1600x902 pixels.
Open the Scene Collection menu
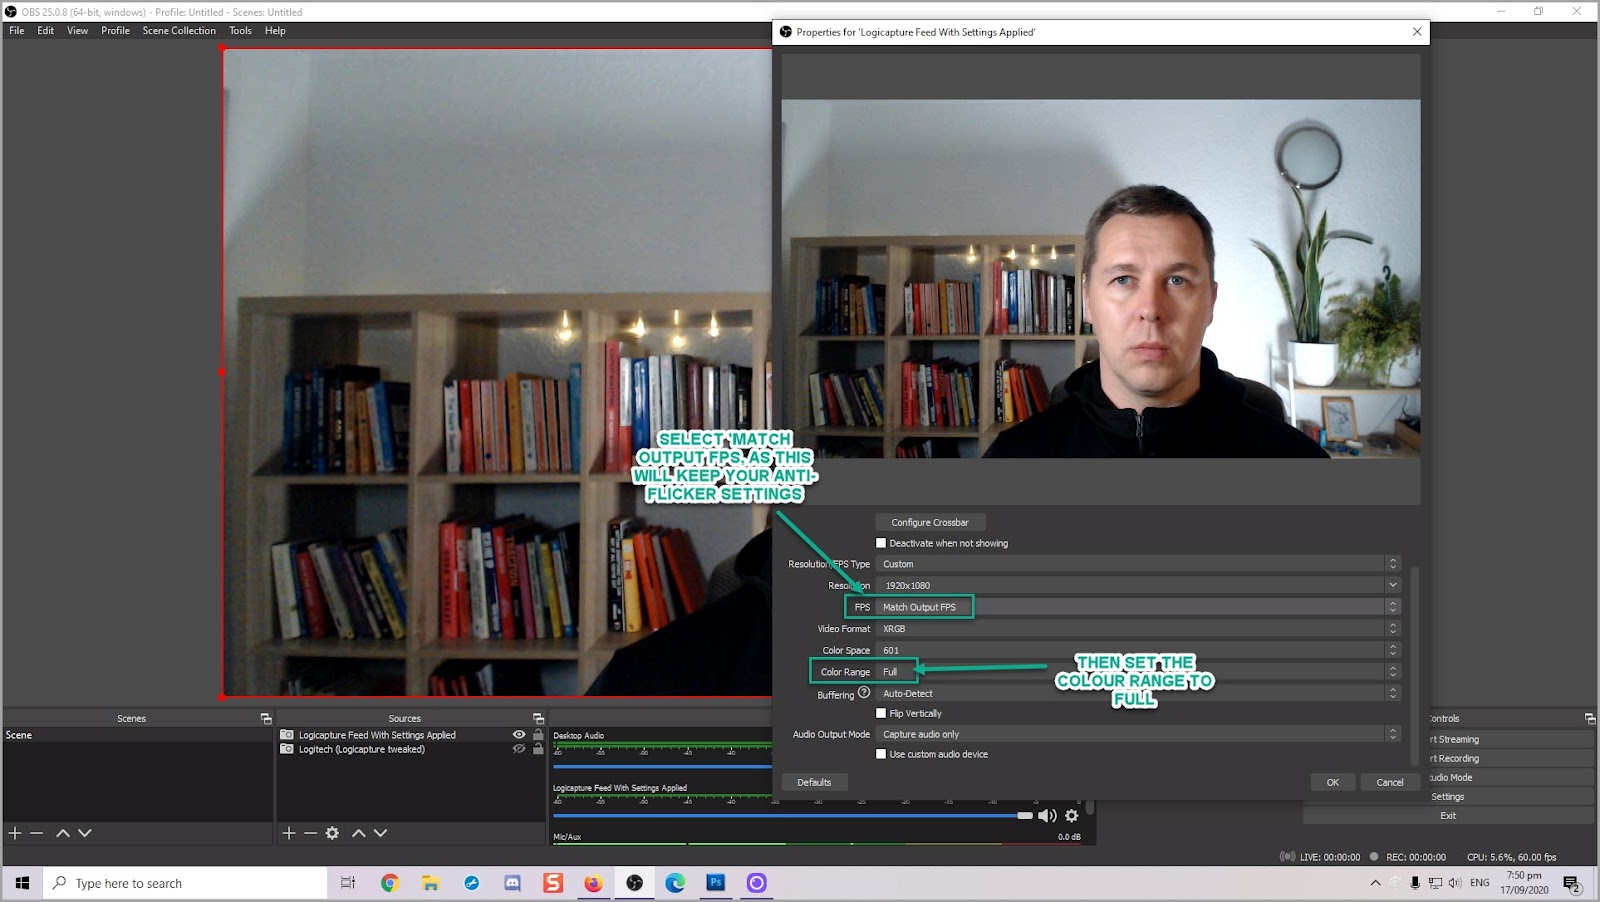(x=179, y=31)
